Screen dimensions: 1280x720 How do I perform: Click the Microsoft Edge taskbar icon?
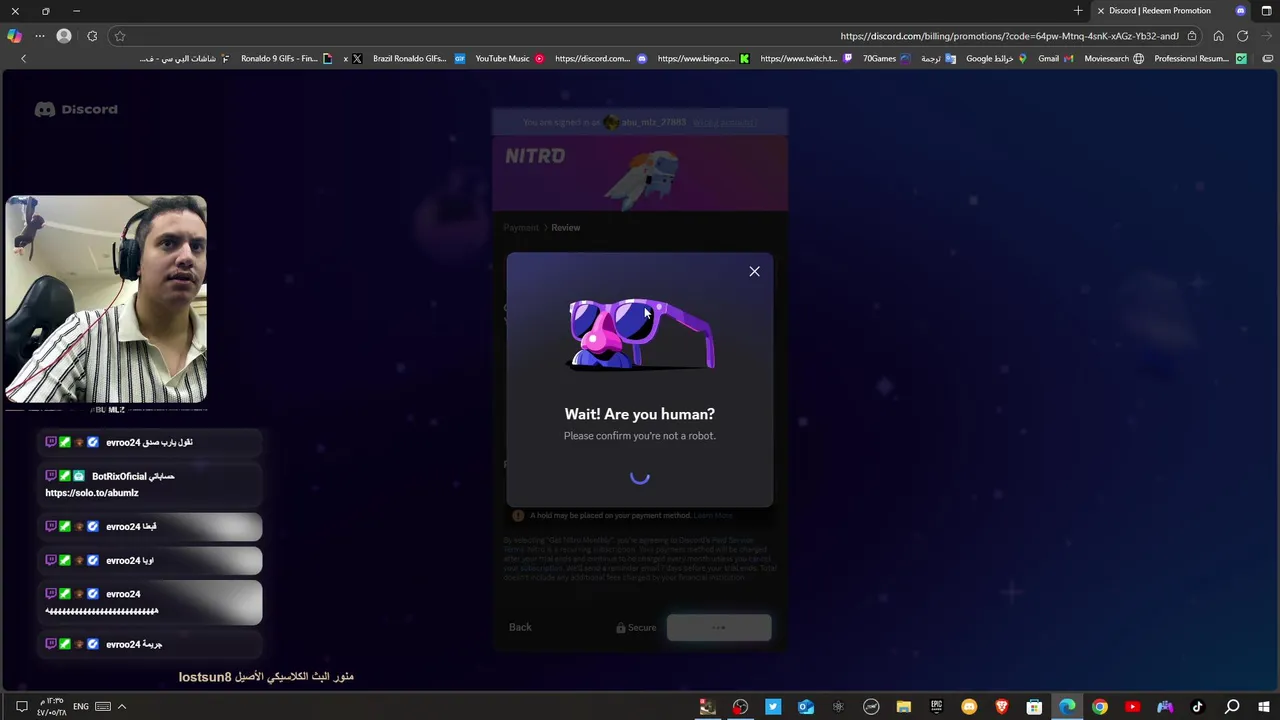(1067, 707)
